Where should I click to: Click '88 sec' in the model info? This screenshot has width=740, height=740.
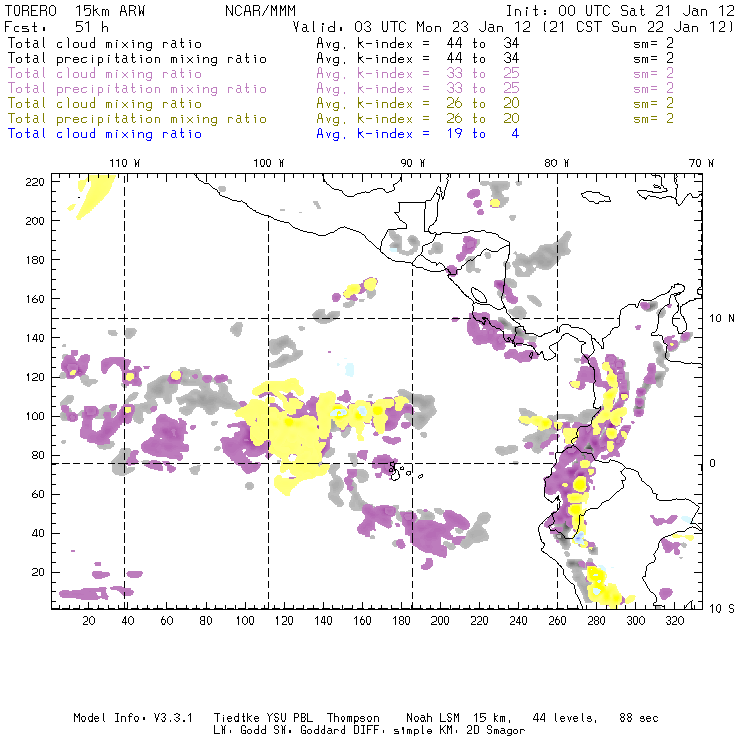click(x=639, y=718)
